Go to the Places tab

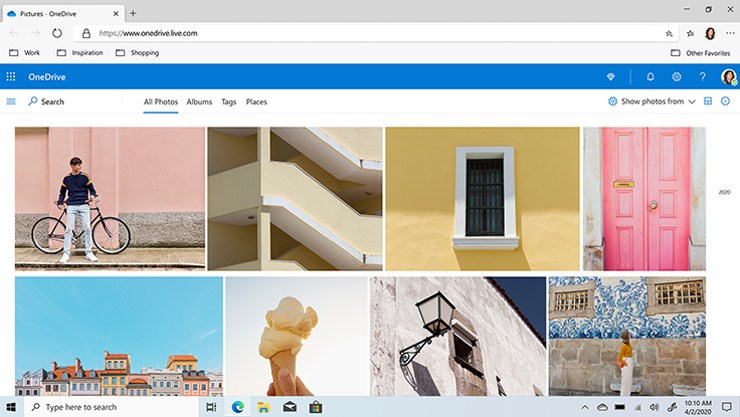[x=256, y=101]
